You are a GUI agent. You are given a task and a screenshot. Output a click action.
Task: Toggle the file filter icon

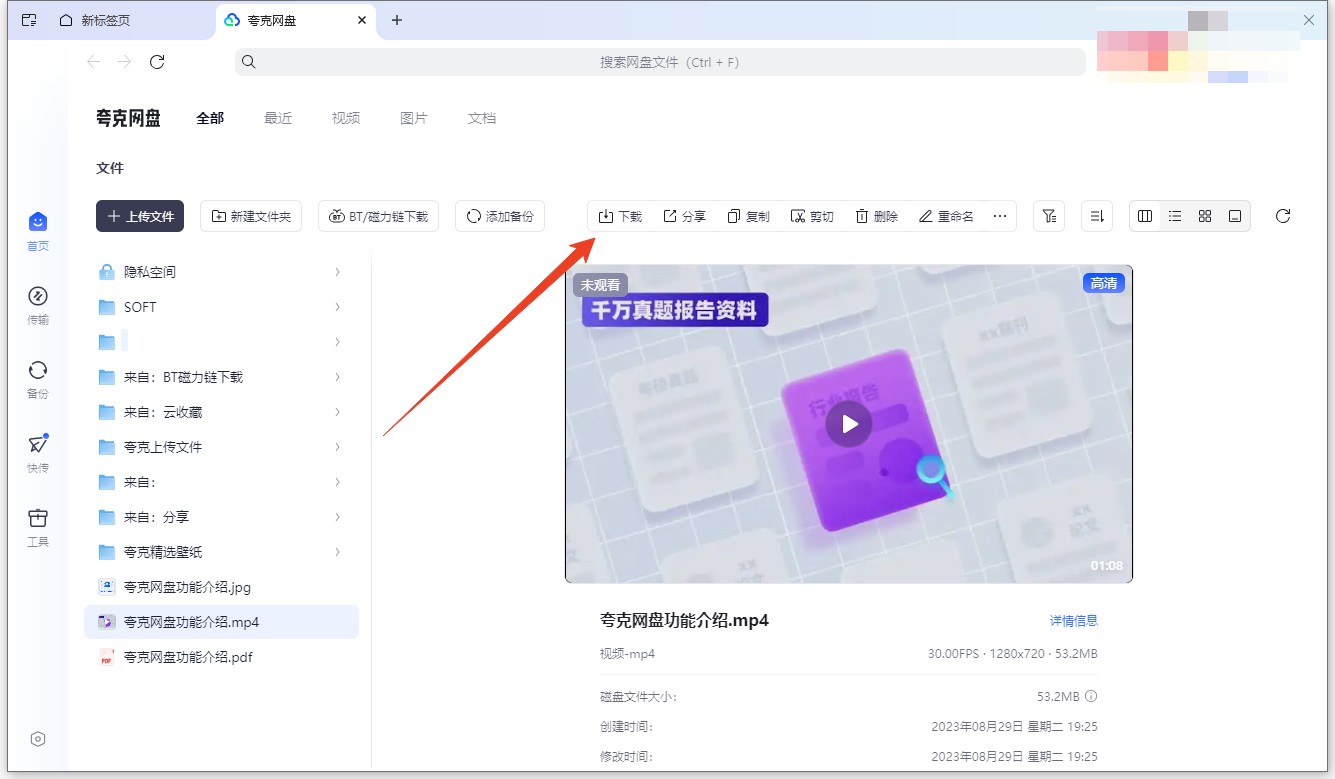[x=1048, y=215]
